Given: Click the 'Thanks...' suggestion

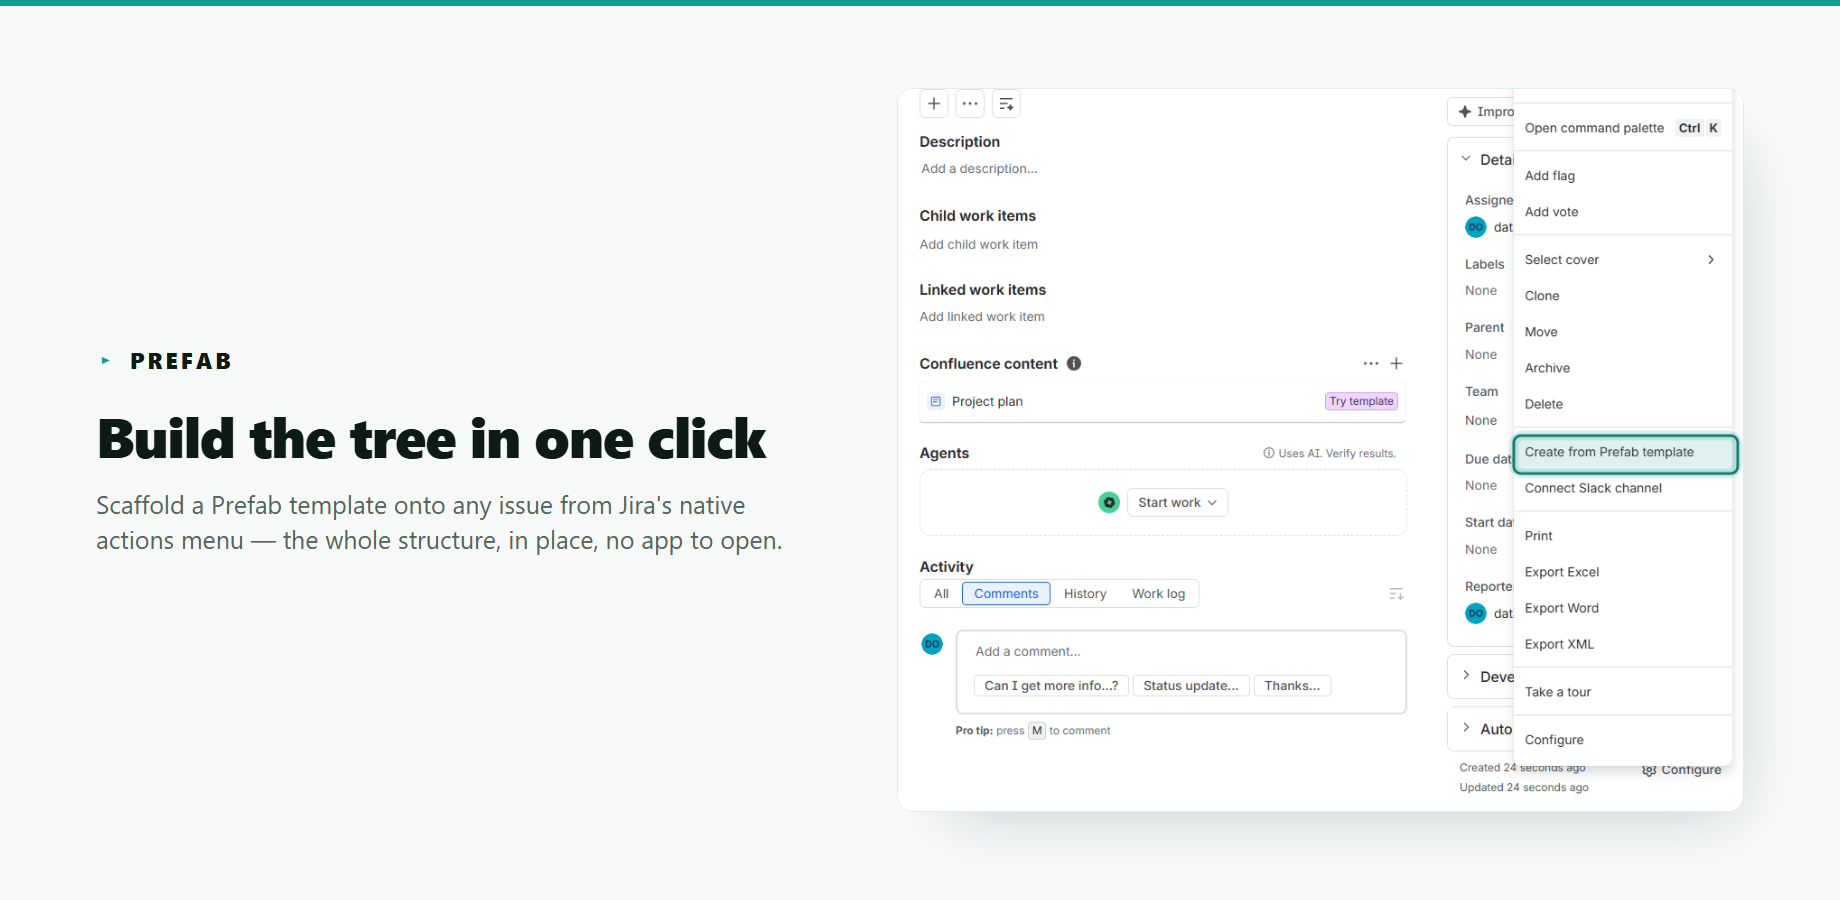Looking at the screenshot, I should point(1292,686).
